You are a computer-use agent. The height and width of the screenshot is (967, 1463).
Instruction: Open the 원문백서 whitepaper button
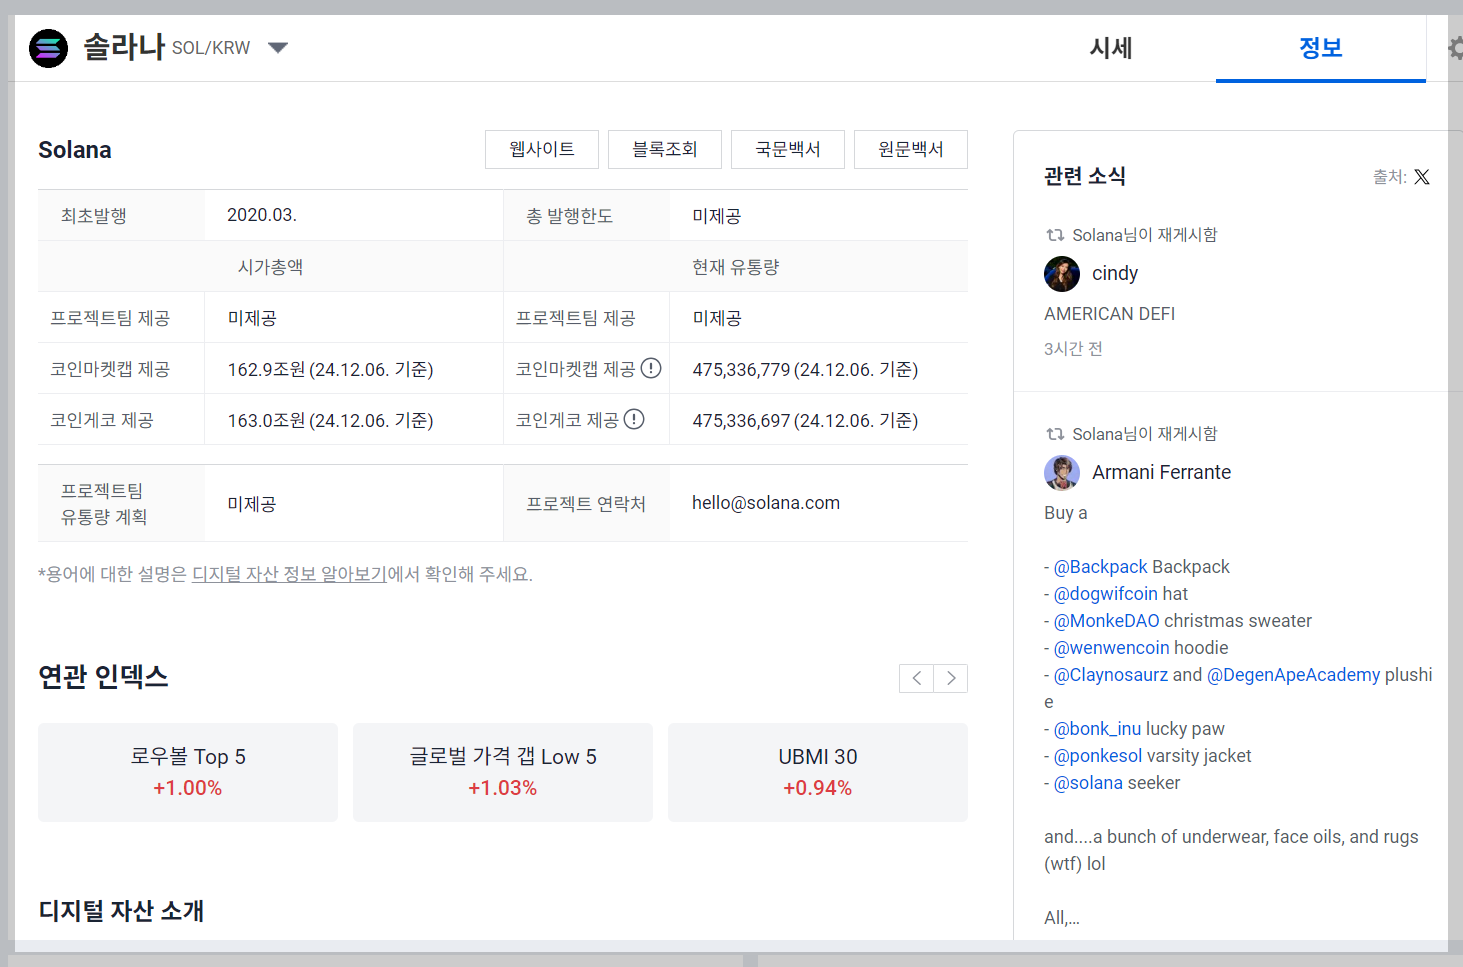911,149
